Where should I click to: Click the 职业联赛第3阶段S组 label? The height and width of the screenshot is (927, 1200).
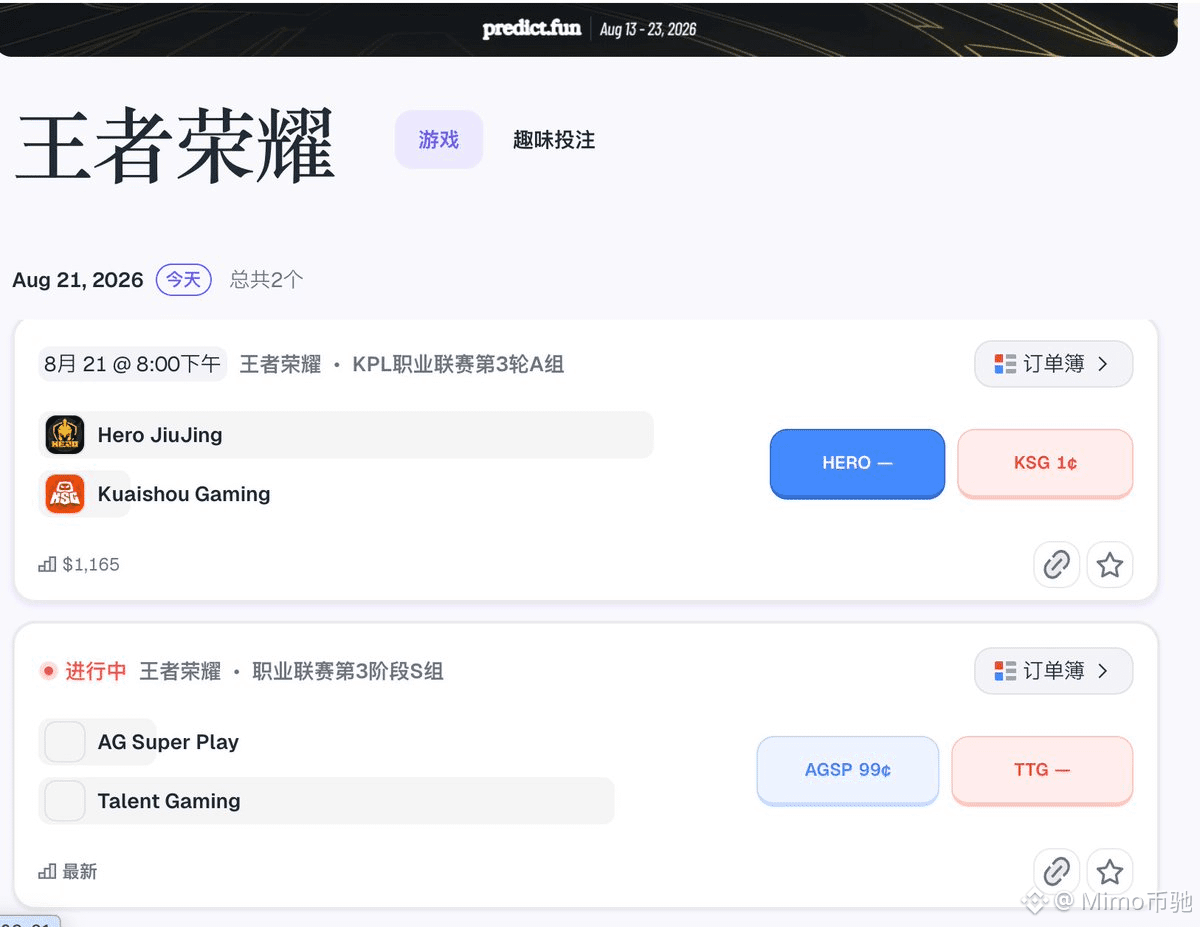pyautogui.click(x=347, y=671)
